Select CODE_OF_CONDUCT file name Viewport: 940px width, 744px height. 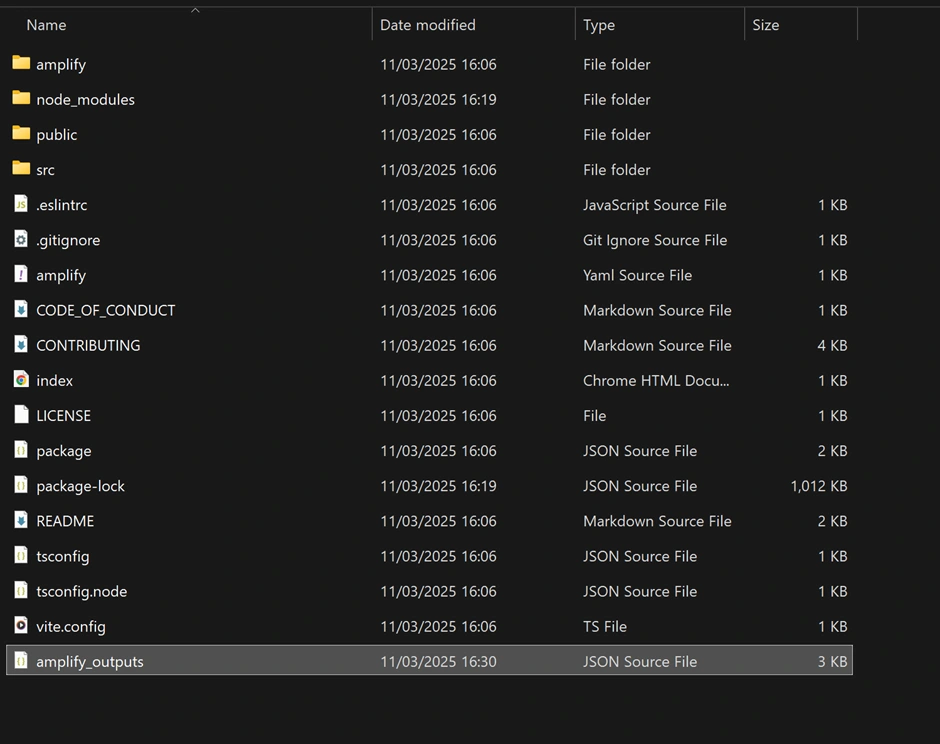(105, 310)
